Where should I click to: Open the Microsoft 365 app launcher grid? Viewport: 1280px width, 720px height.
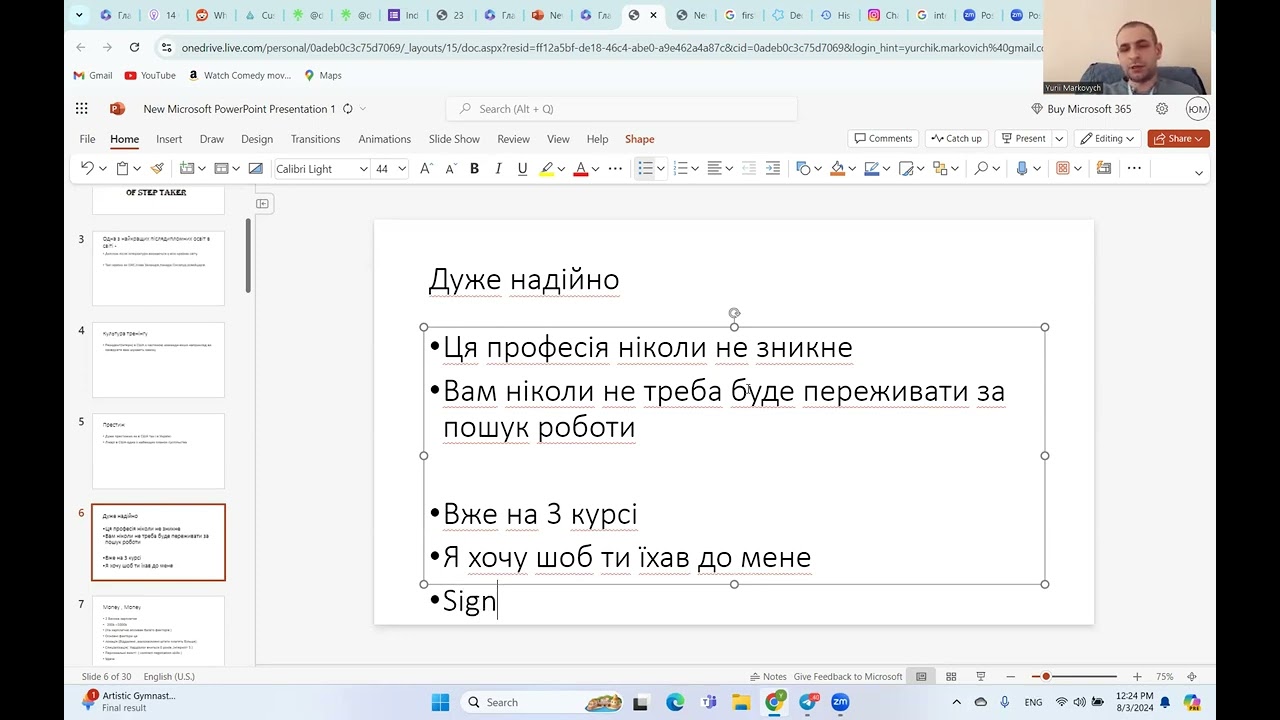[82, 109]
